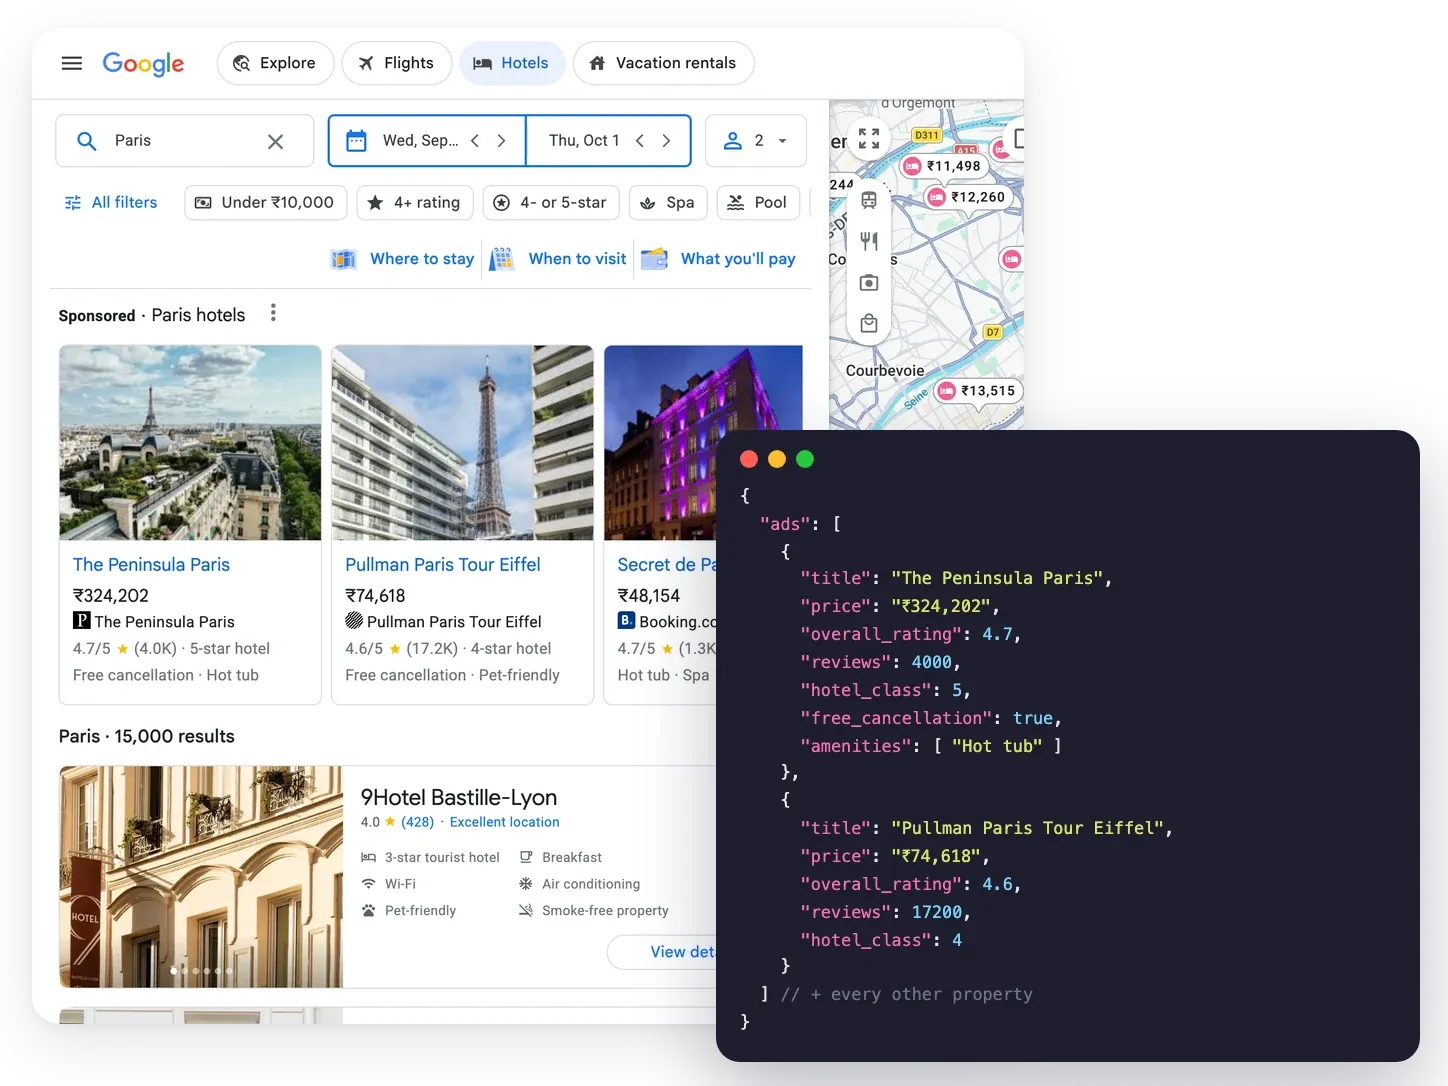This screenshot has width=1448, height=1086.
Task: Move check-in date to previous day
Action: tap(475, 141)
